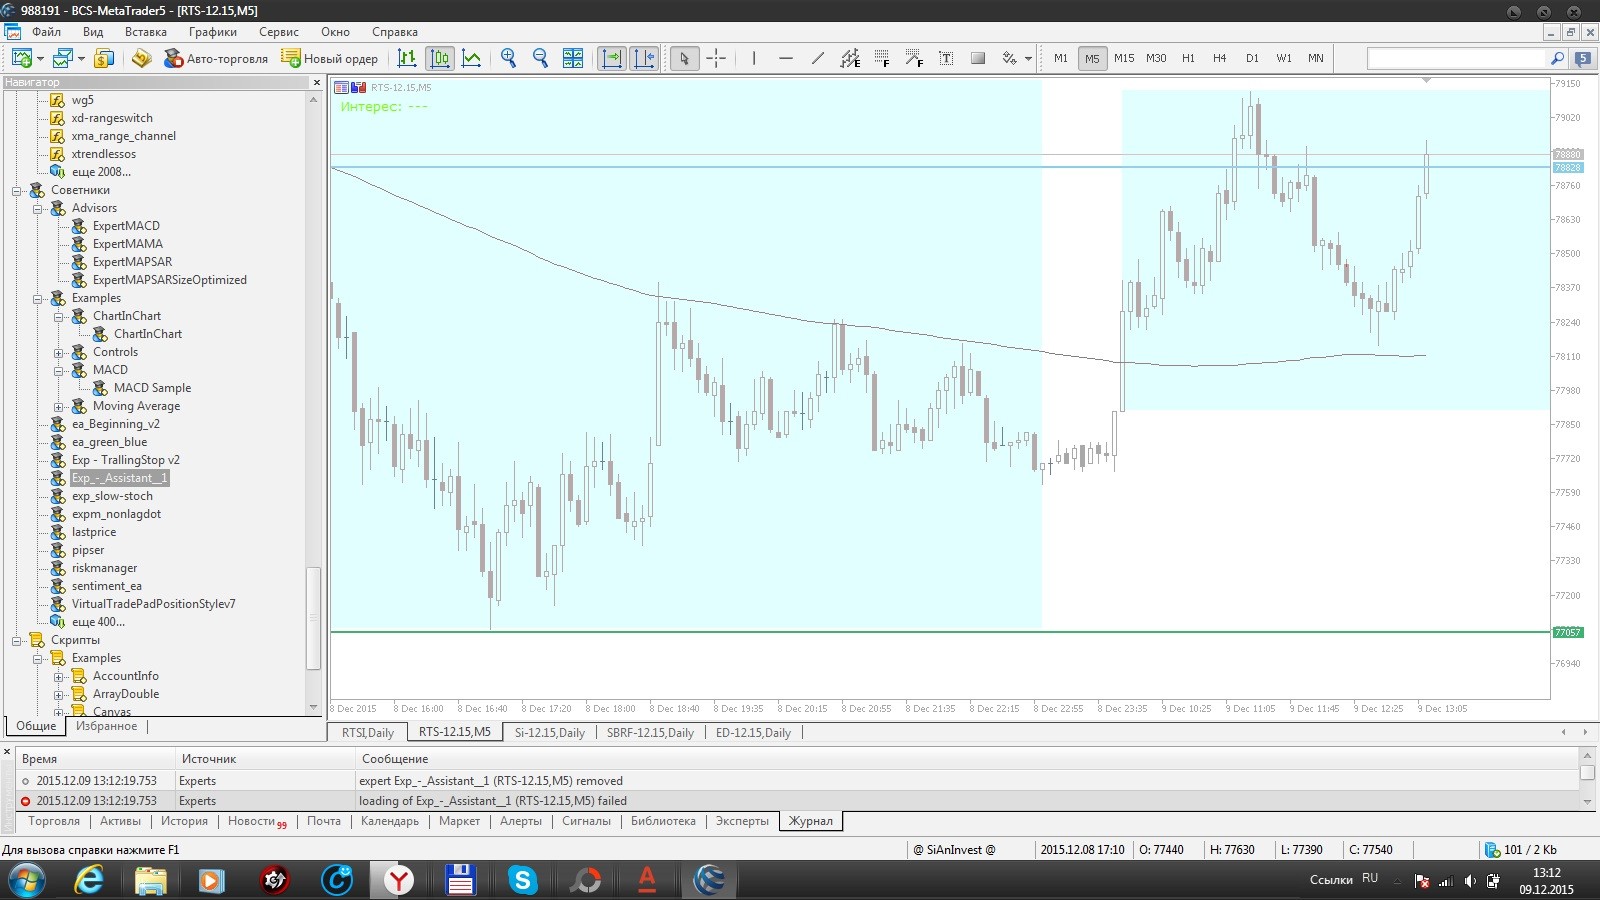Open the Market Watch dollar icon
The height and width of the screenshot is (900, 1600).
[104, 58]
